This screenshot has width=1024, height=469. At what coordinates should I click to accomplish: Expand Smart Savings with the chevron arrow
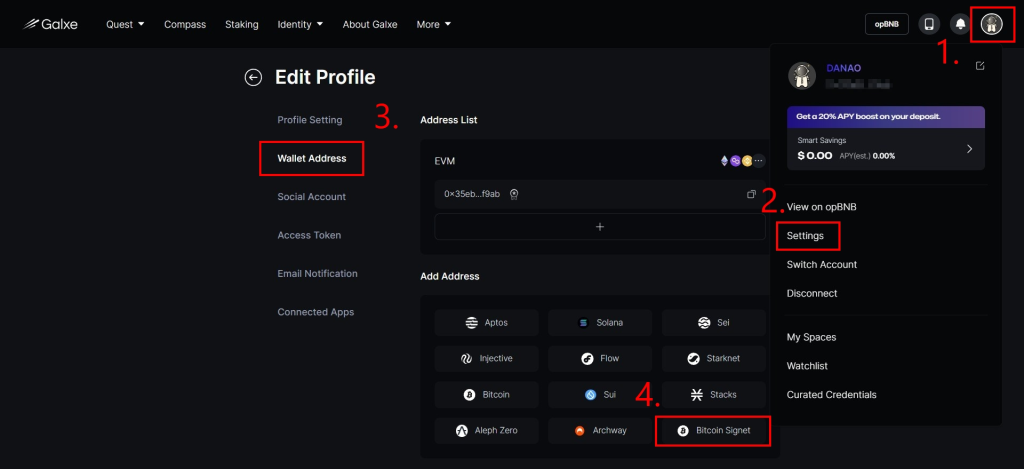[x=968, y=149]
